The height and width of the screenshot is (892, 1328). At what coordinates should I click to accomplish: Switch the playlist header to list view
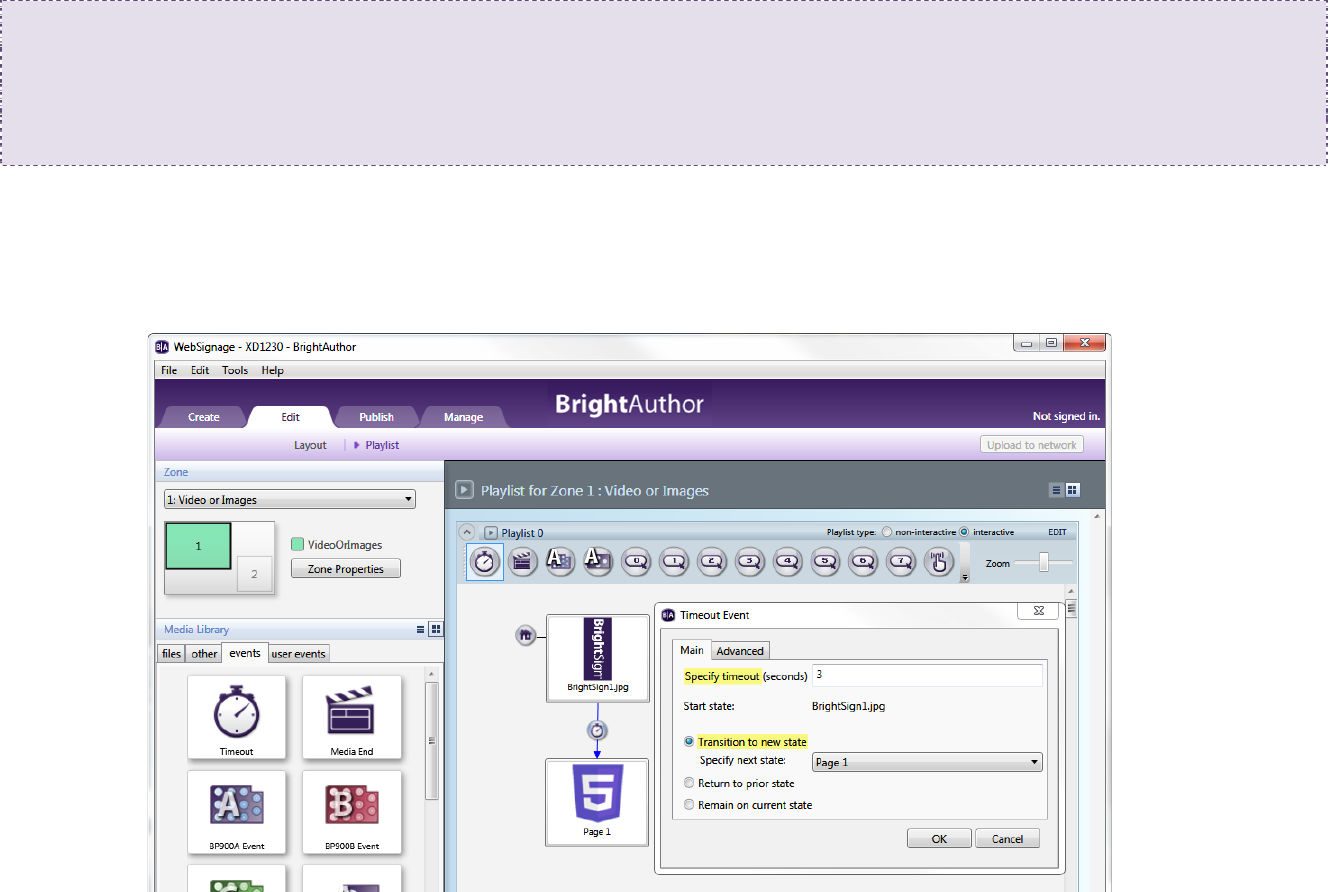click(x=1056, y=490)
